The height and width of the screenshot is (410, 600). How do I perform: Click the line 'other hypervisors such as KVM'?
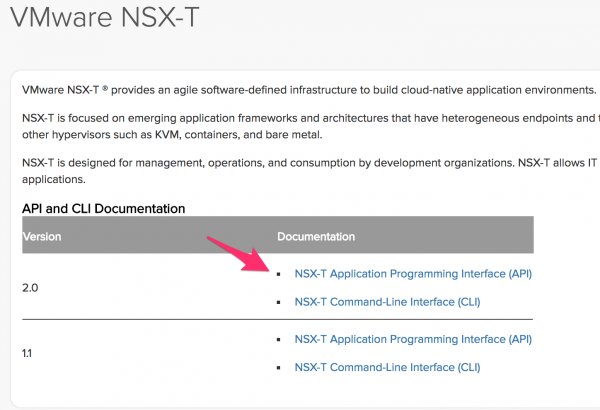tap(172, 135)
